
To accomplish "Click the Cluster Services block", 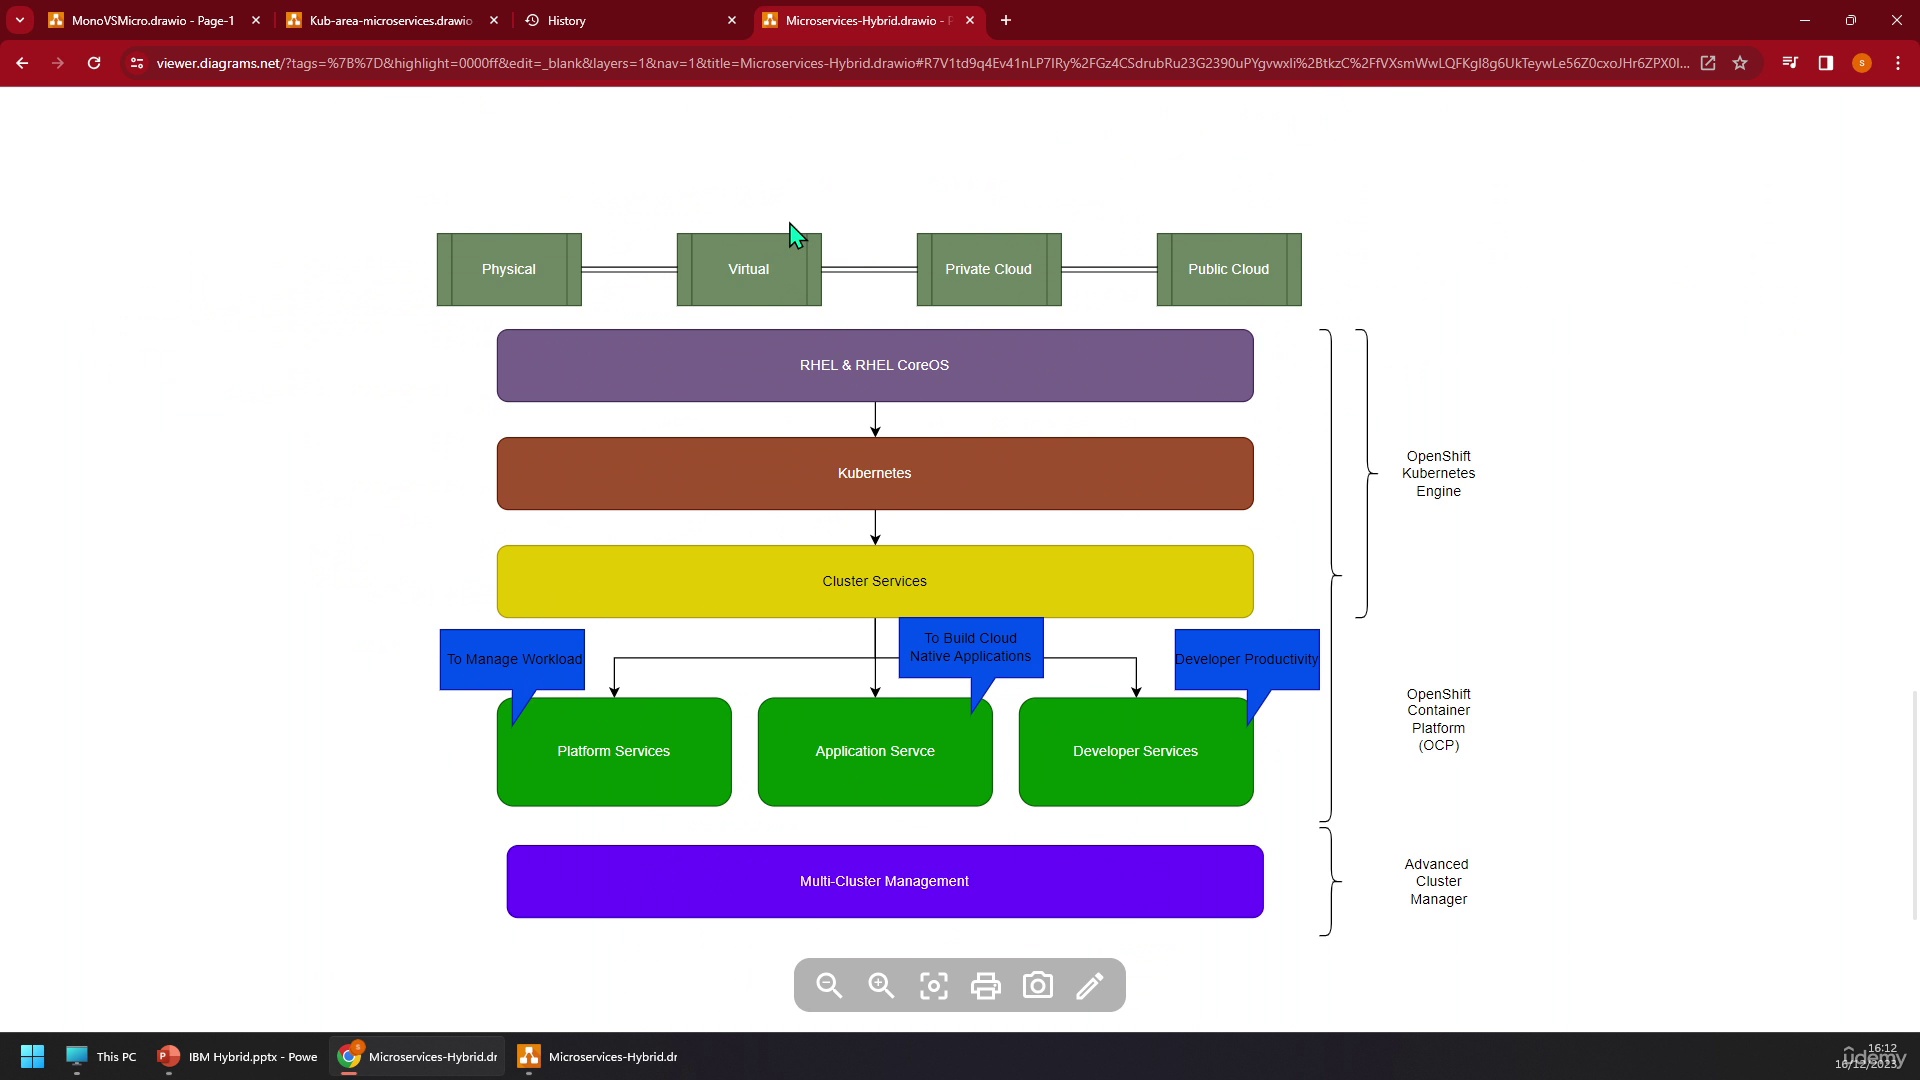I will pos(875,581).
